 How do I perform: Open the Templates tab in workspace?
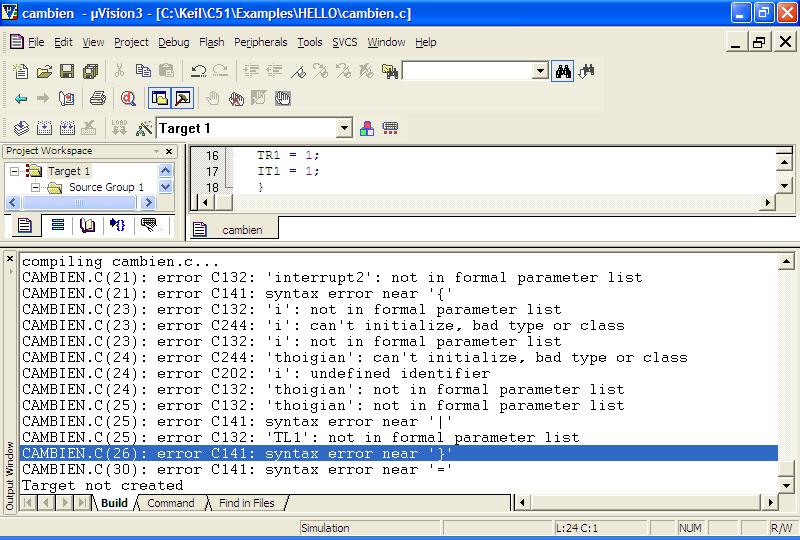148,225
